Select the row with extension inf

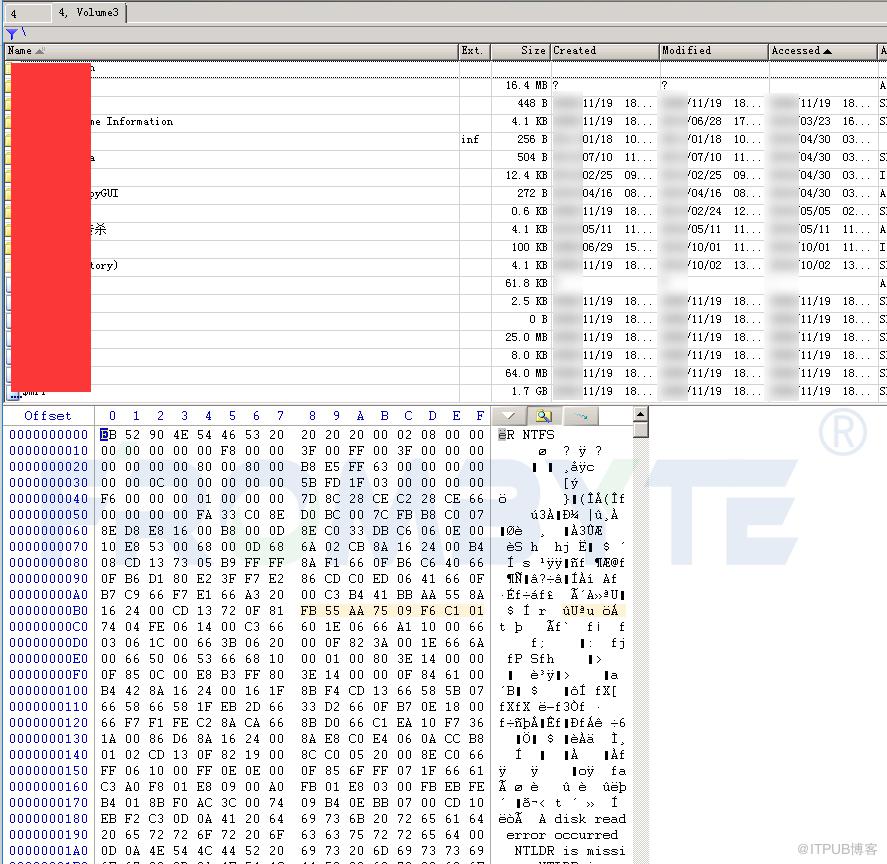click(445, 140)
